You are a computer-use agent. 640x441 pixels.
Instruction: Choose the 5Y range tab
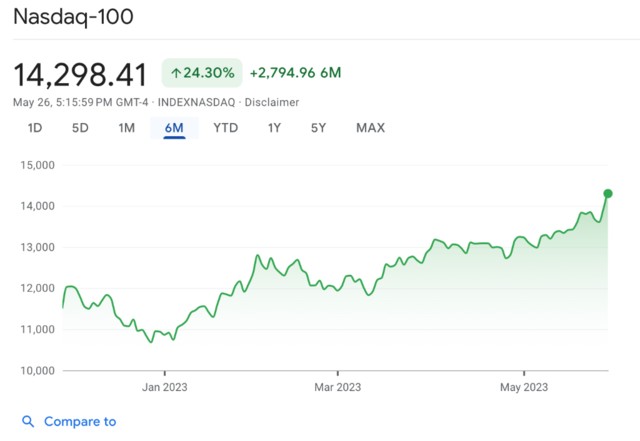point(318,128)
